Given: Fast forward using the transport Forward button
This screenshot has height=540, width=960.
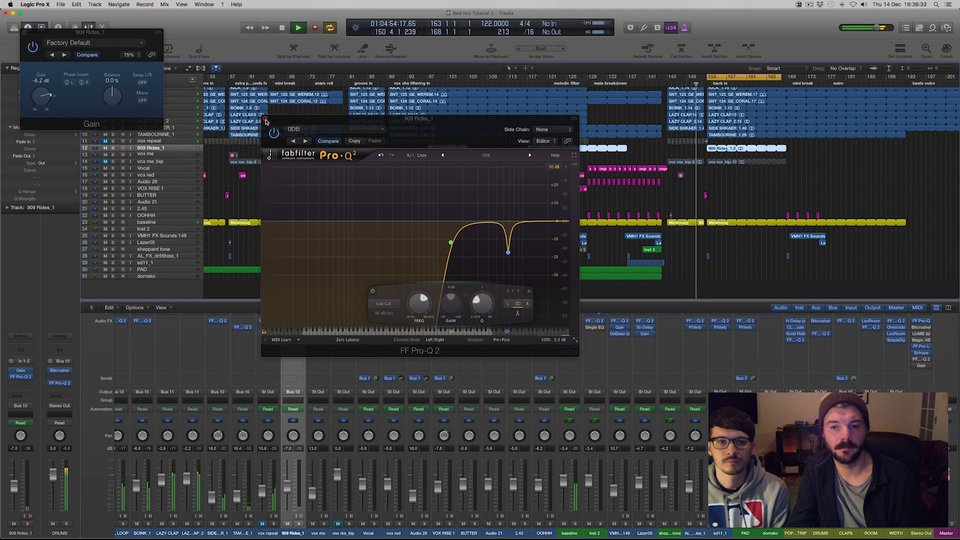Looking at the screenshot, I should coord(265,28).
